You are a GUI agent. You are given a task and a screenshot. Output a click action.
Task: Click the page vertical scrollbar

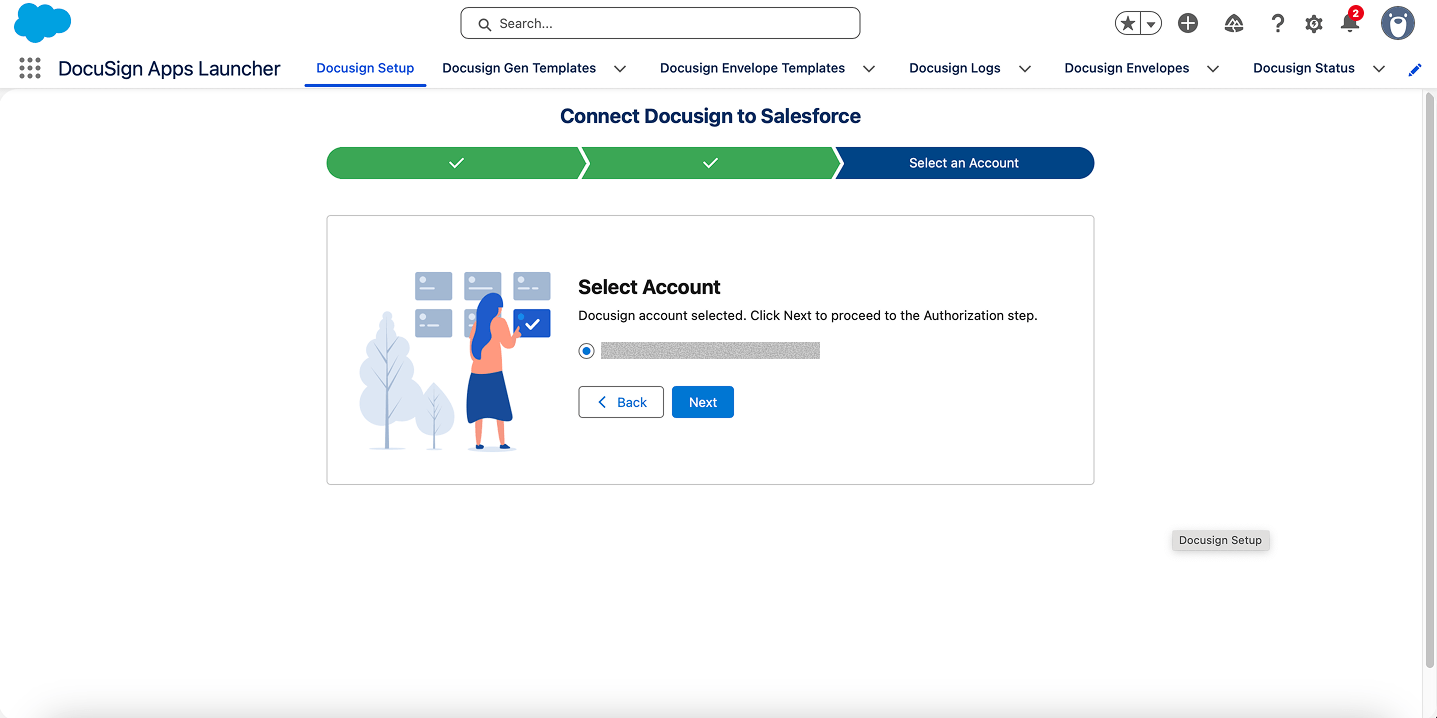click(x=1429, y=380)
